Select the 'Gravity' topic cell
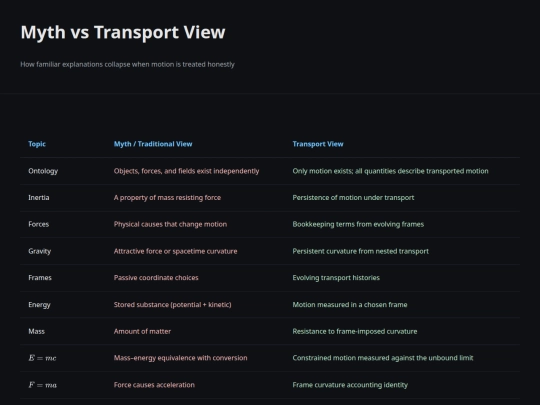Image resolution: width=540 pixels, height=405 pixels. coord(40,251)
